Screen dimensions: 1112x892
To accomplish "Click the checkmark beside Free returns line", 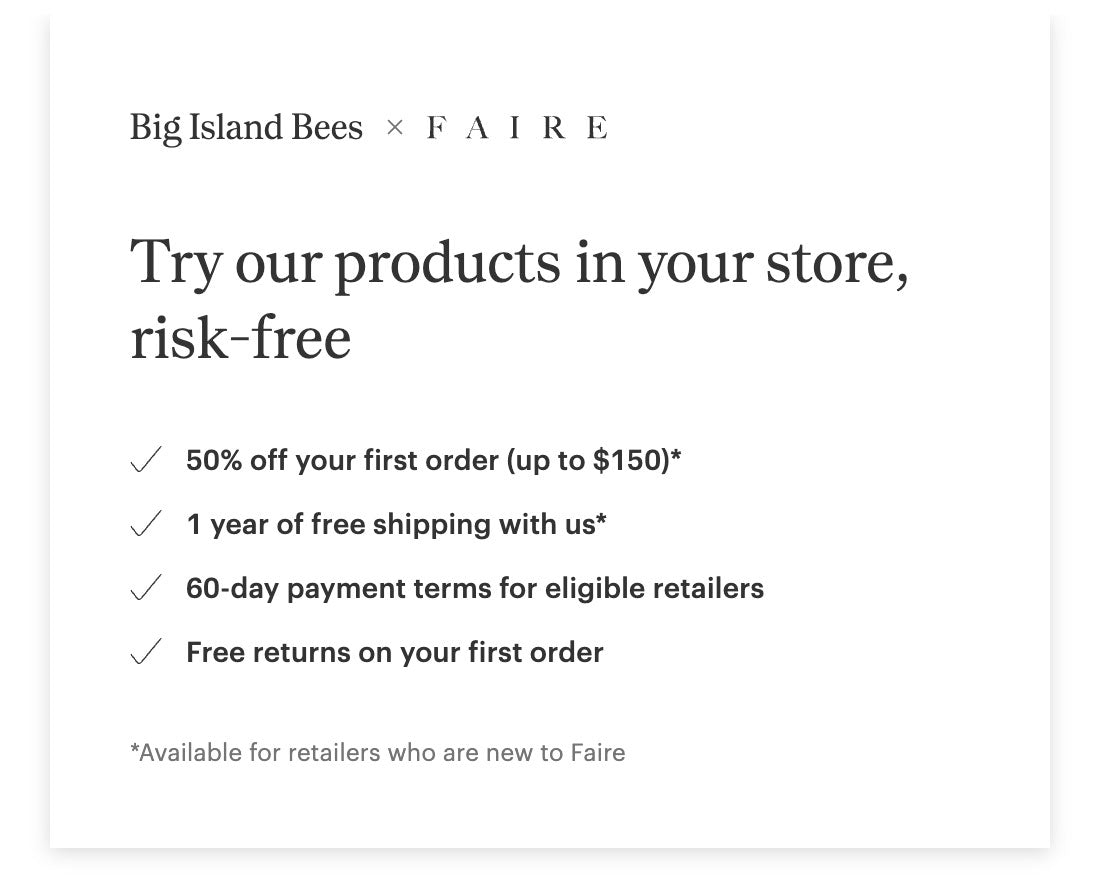I will click(x=146, y=651).
